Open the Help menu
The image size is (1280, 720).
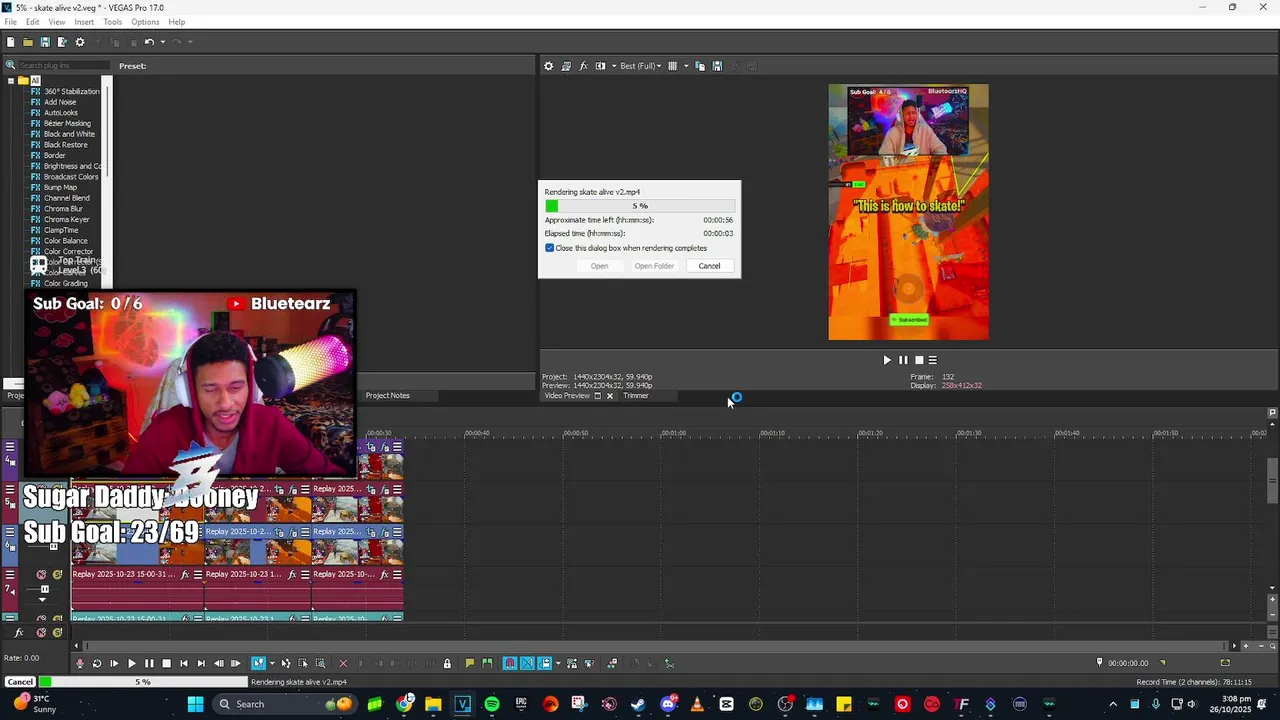(x=177, y=22)
